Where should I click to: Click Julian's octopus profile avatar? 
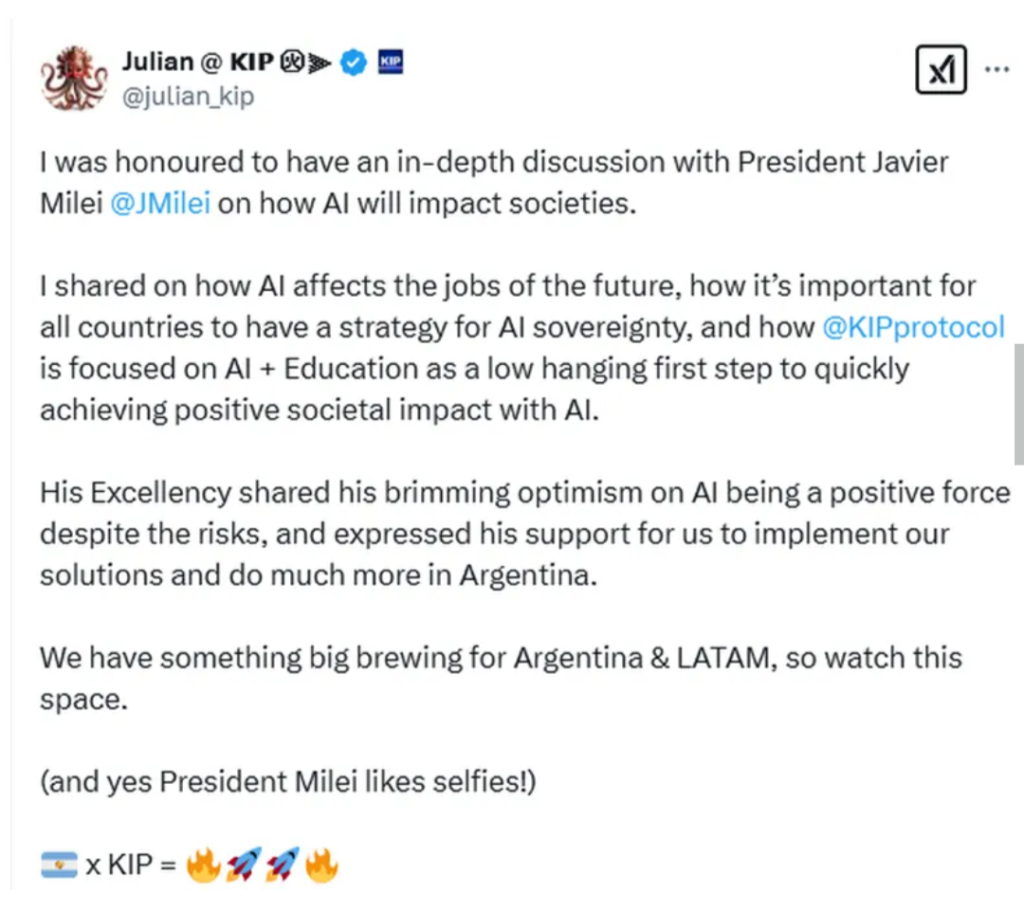click(74, 77)
